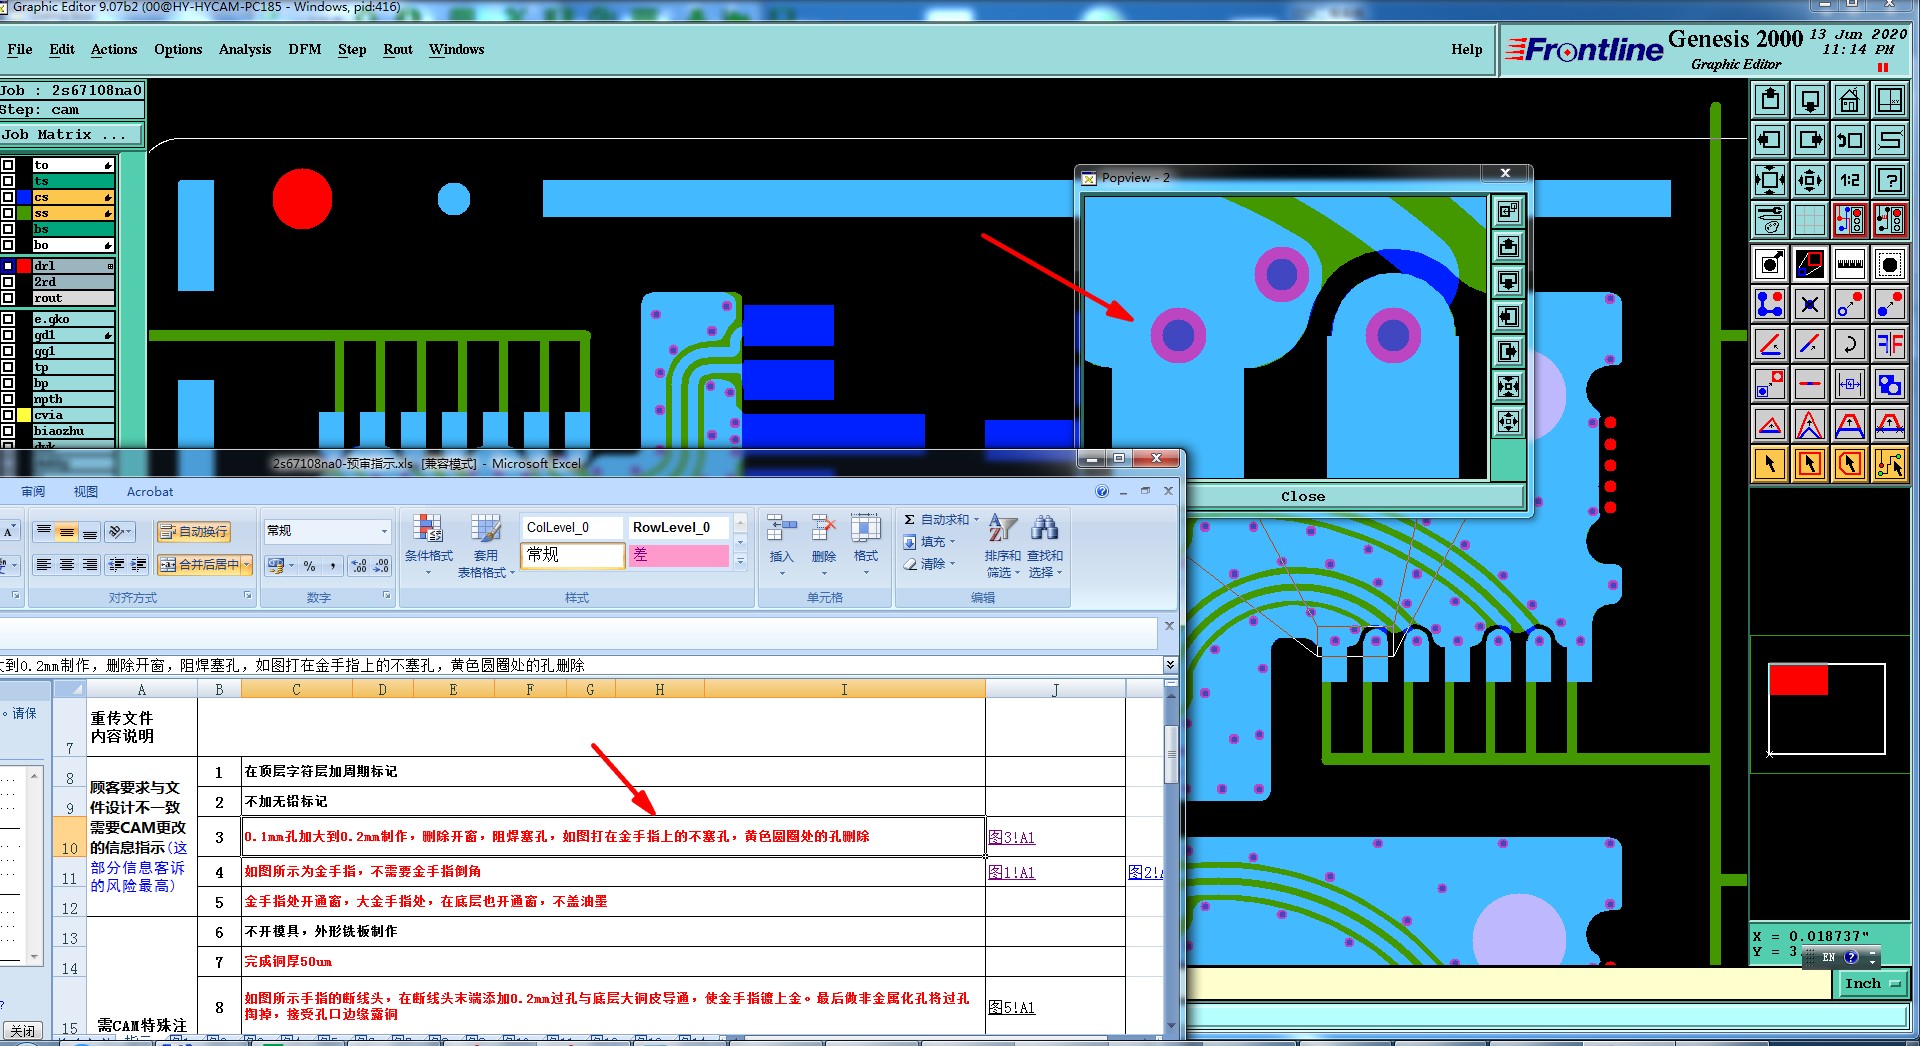Screen dimensions: 1920x1046
Task: Open the Analysis menu
Action: [x=245, y=50]
